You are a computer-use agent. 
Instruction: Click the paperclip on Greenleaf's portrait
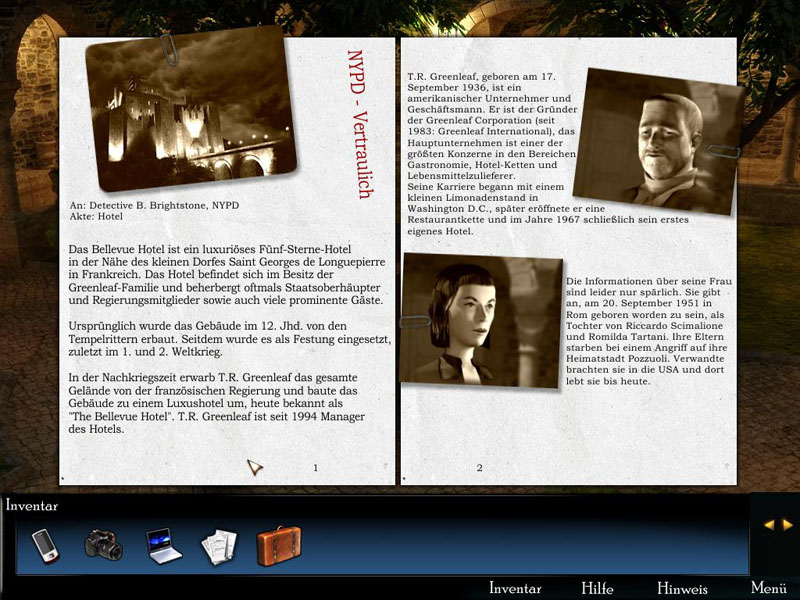point(723,151)
